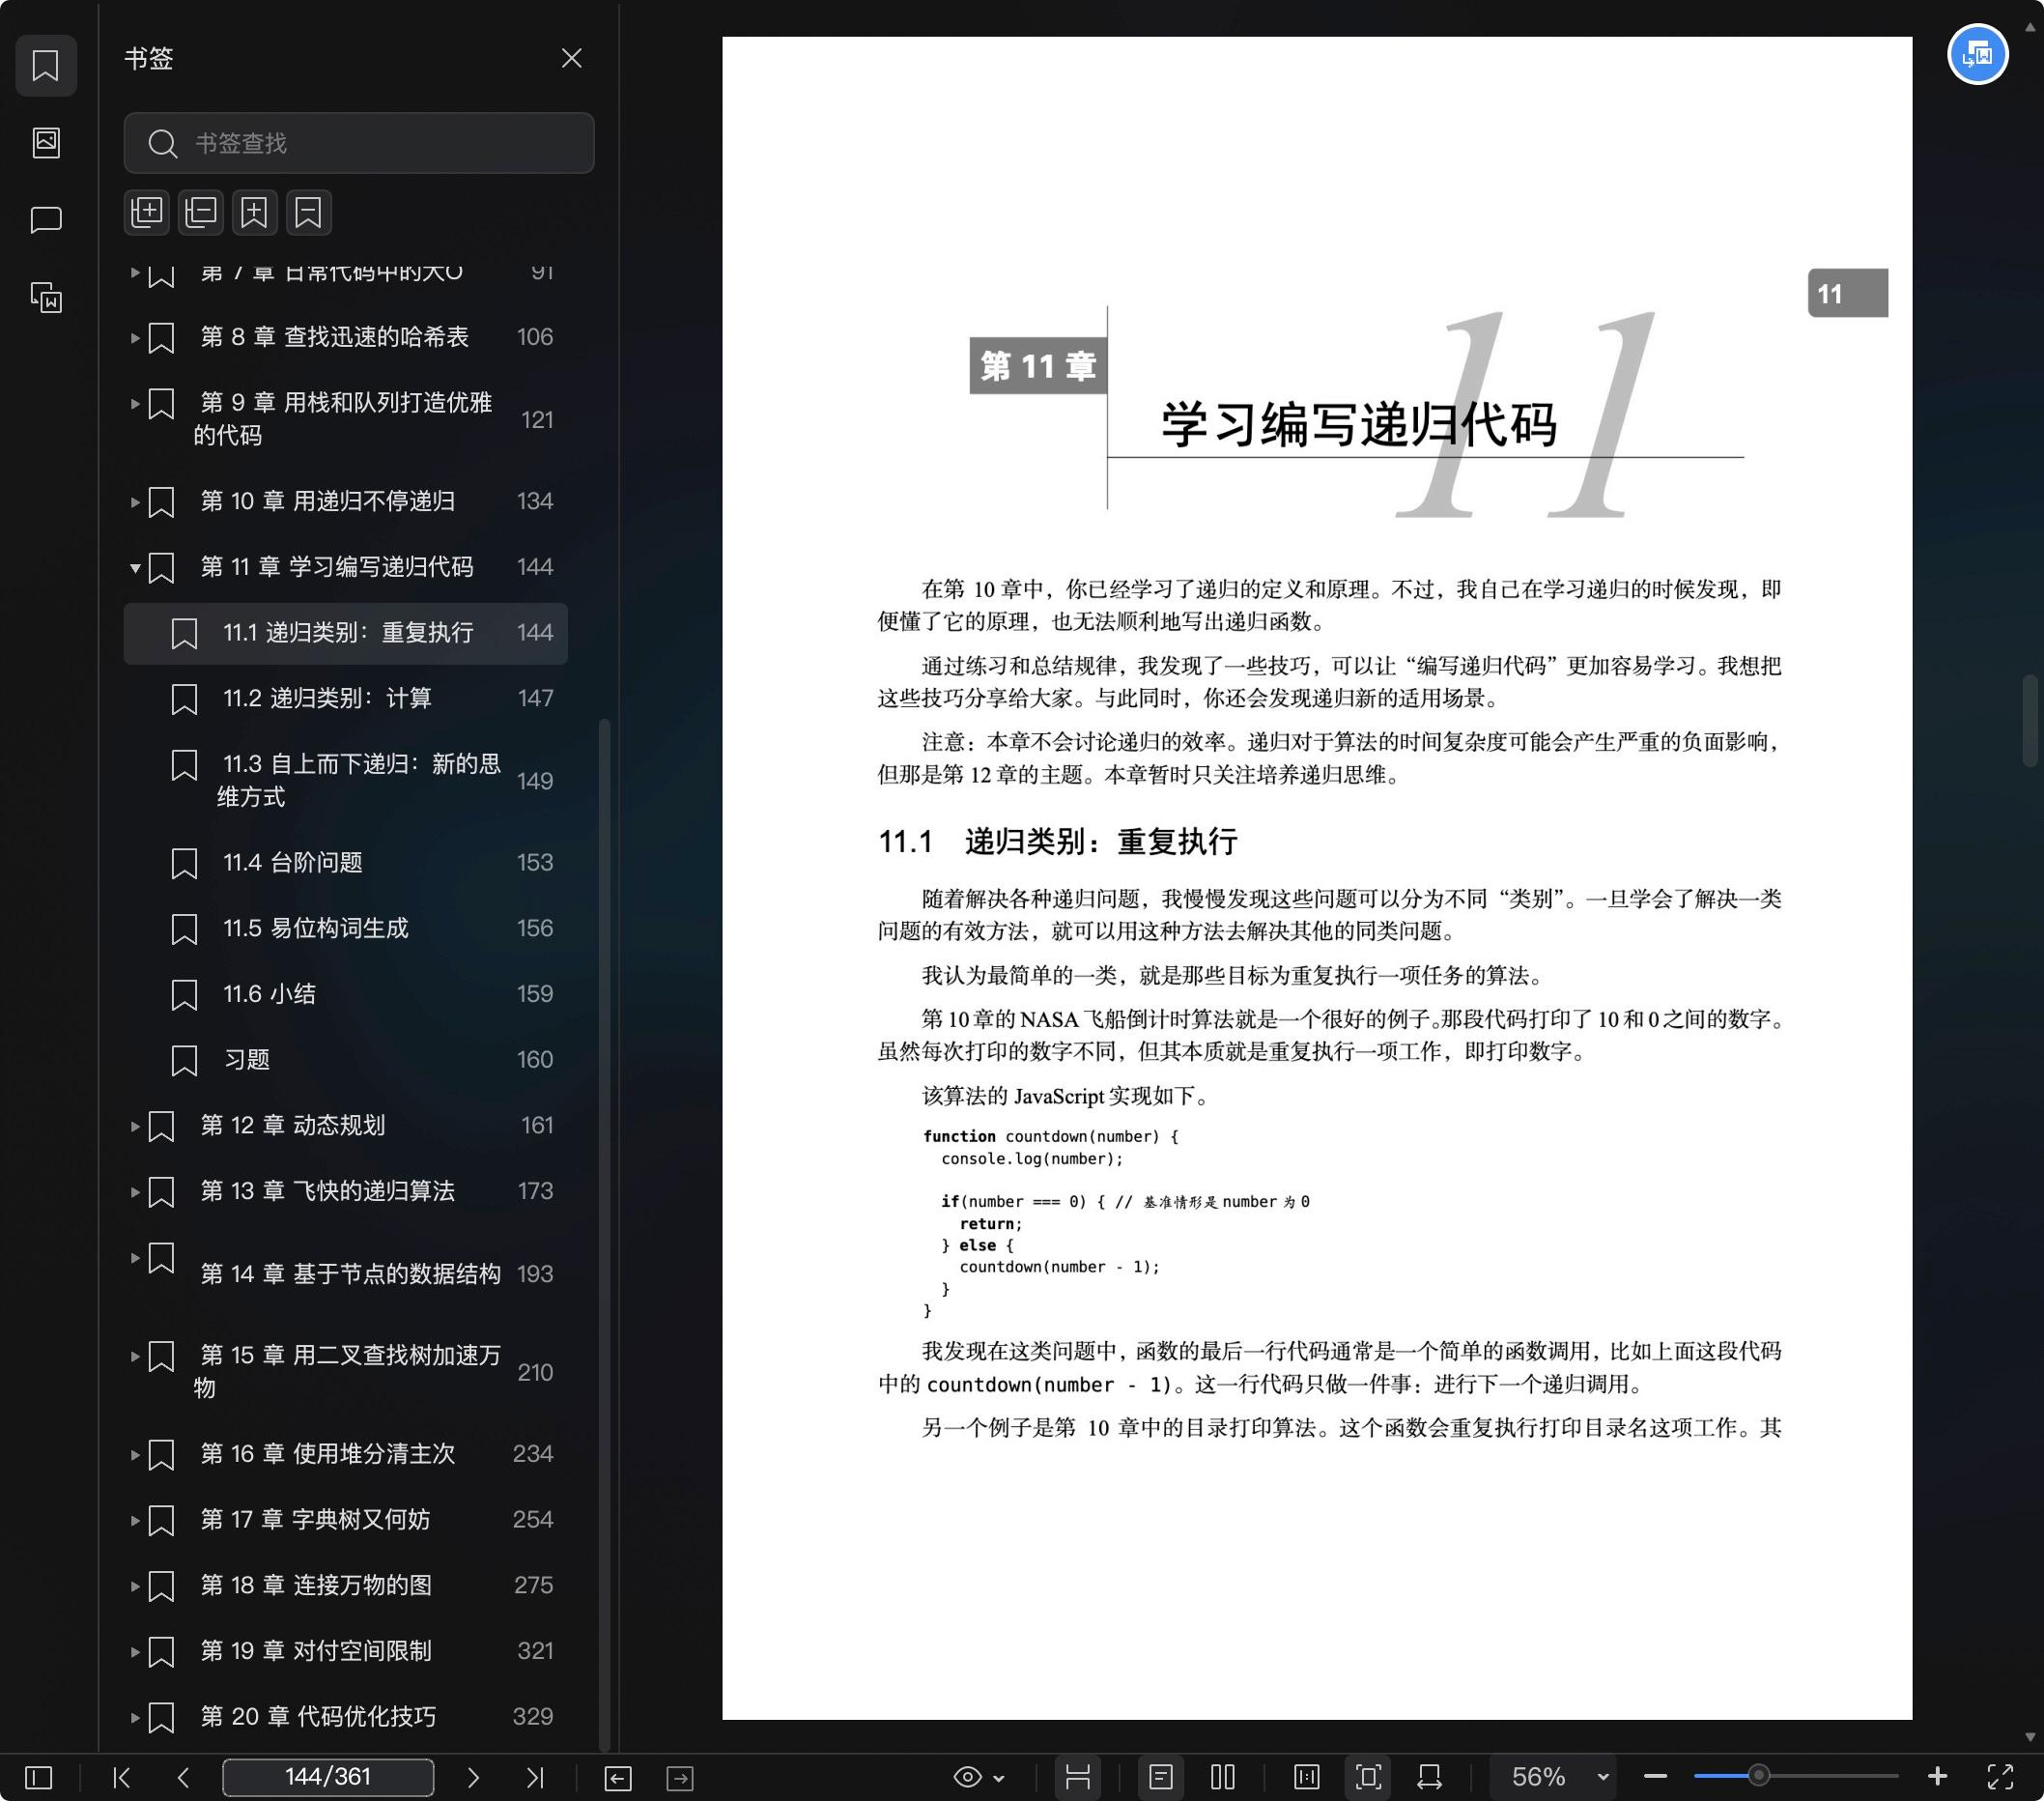Go to the next page

(473, 1777)
